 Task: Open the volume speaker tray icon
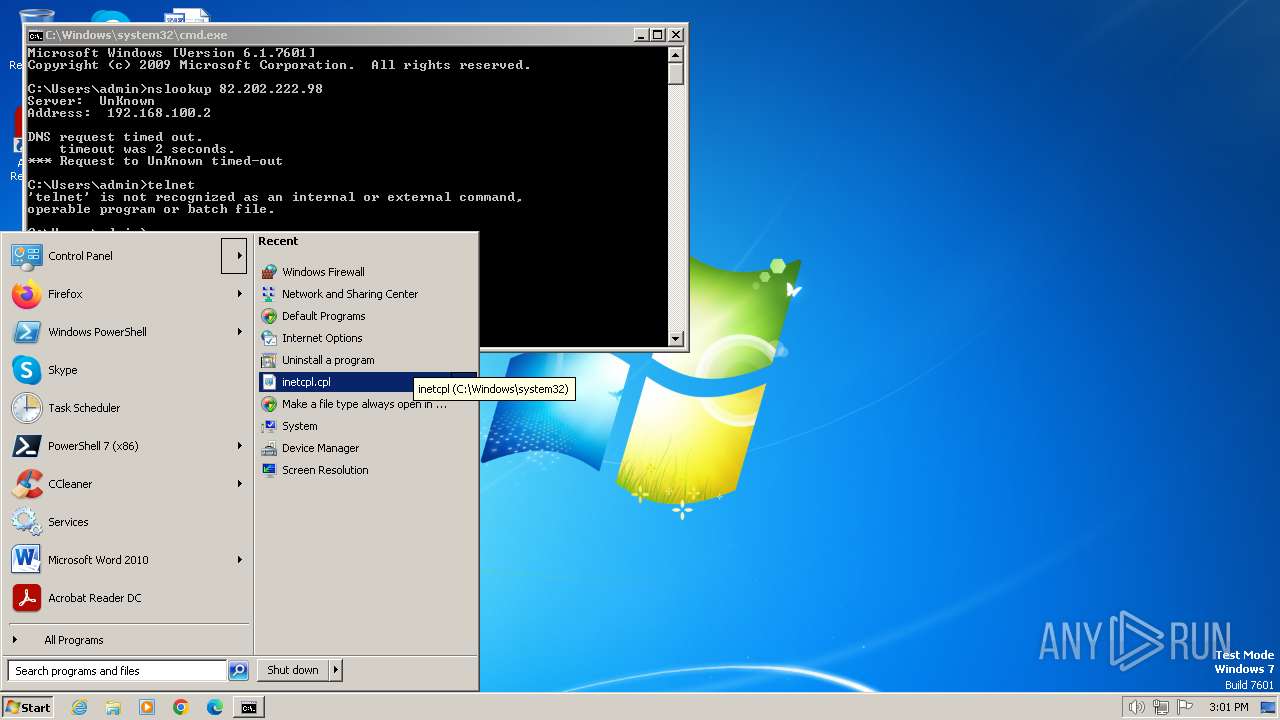1136,707
